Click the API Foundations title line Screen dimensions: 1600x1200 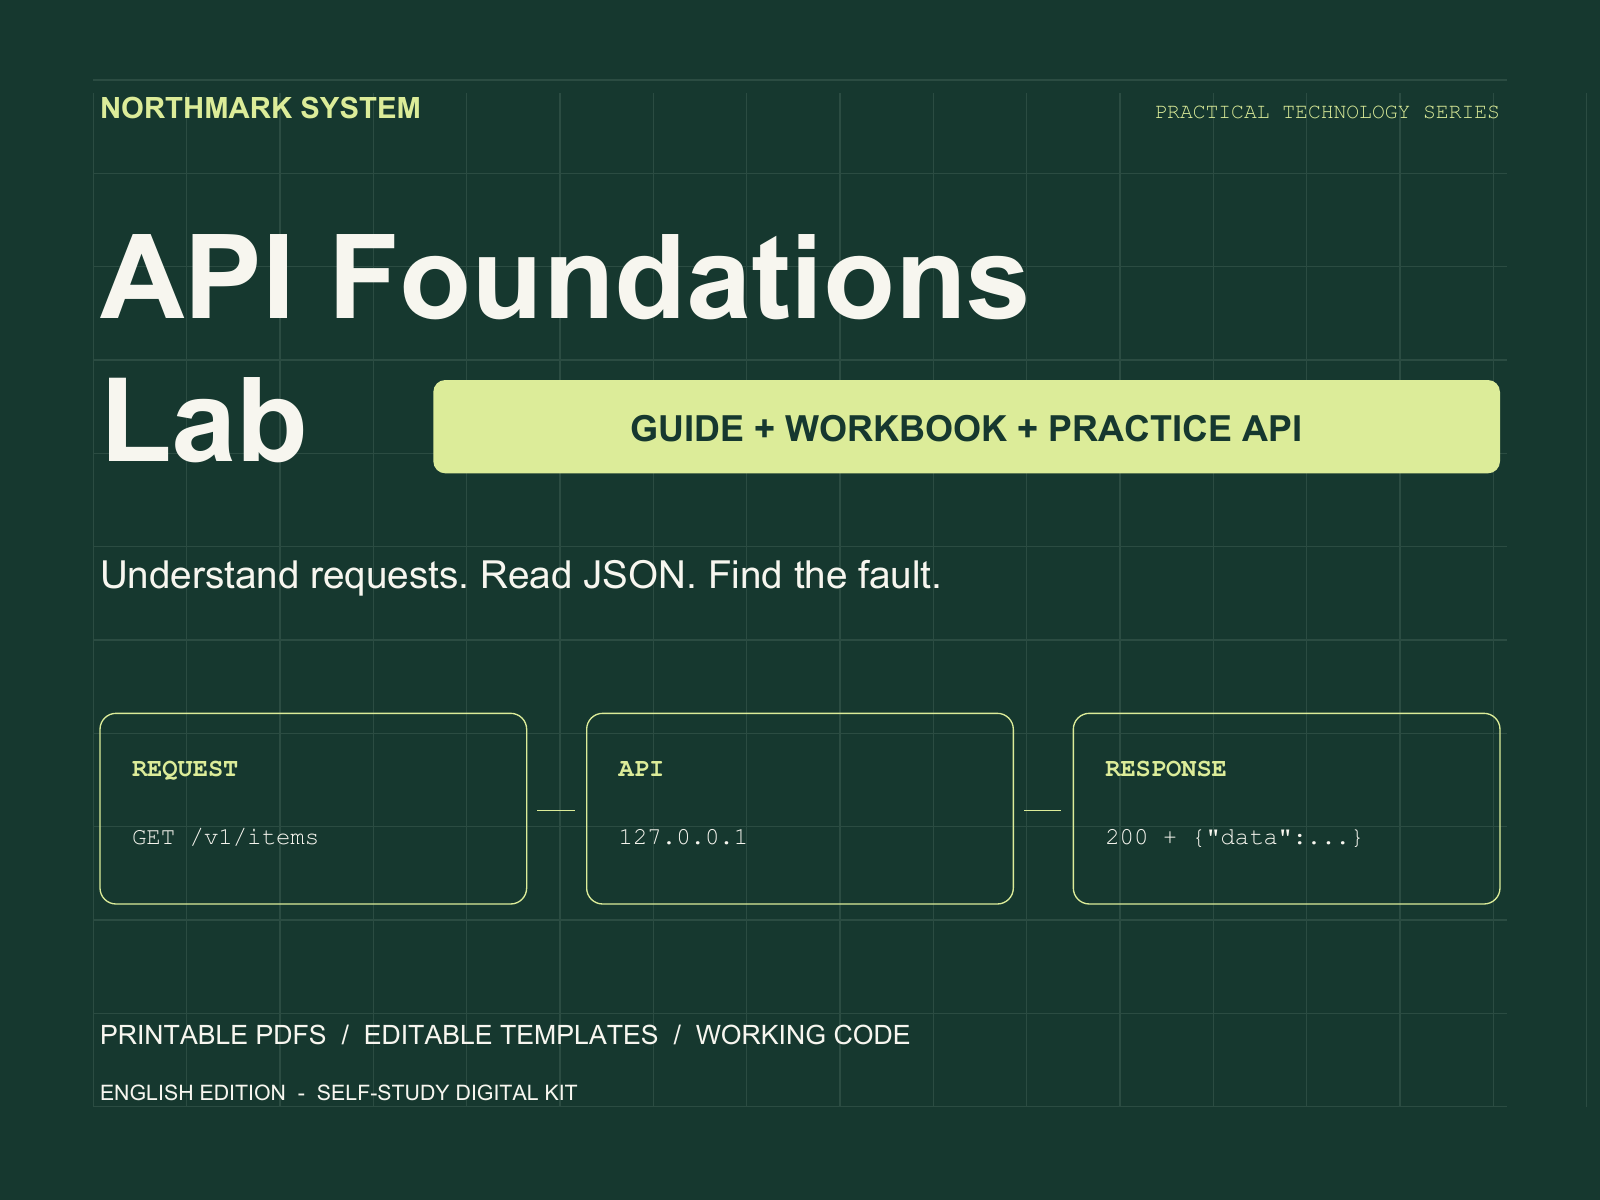(564, 278)
